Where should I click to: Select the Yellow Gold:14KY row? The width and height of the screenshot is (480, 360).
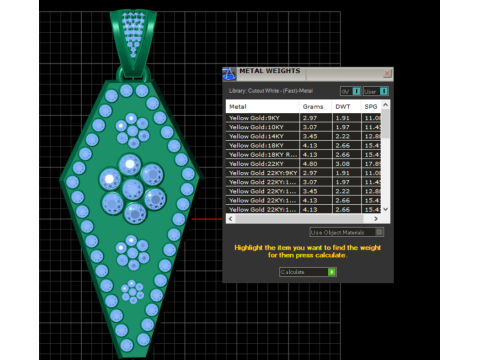(303, 136)
